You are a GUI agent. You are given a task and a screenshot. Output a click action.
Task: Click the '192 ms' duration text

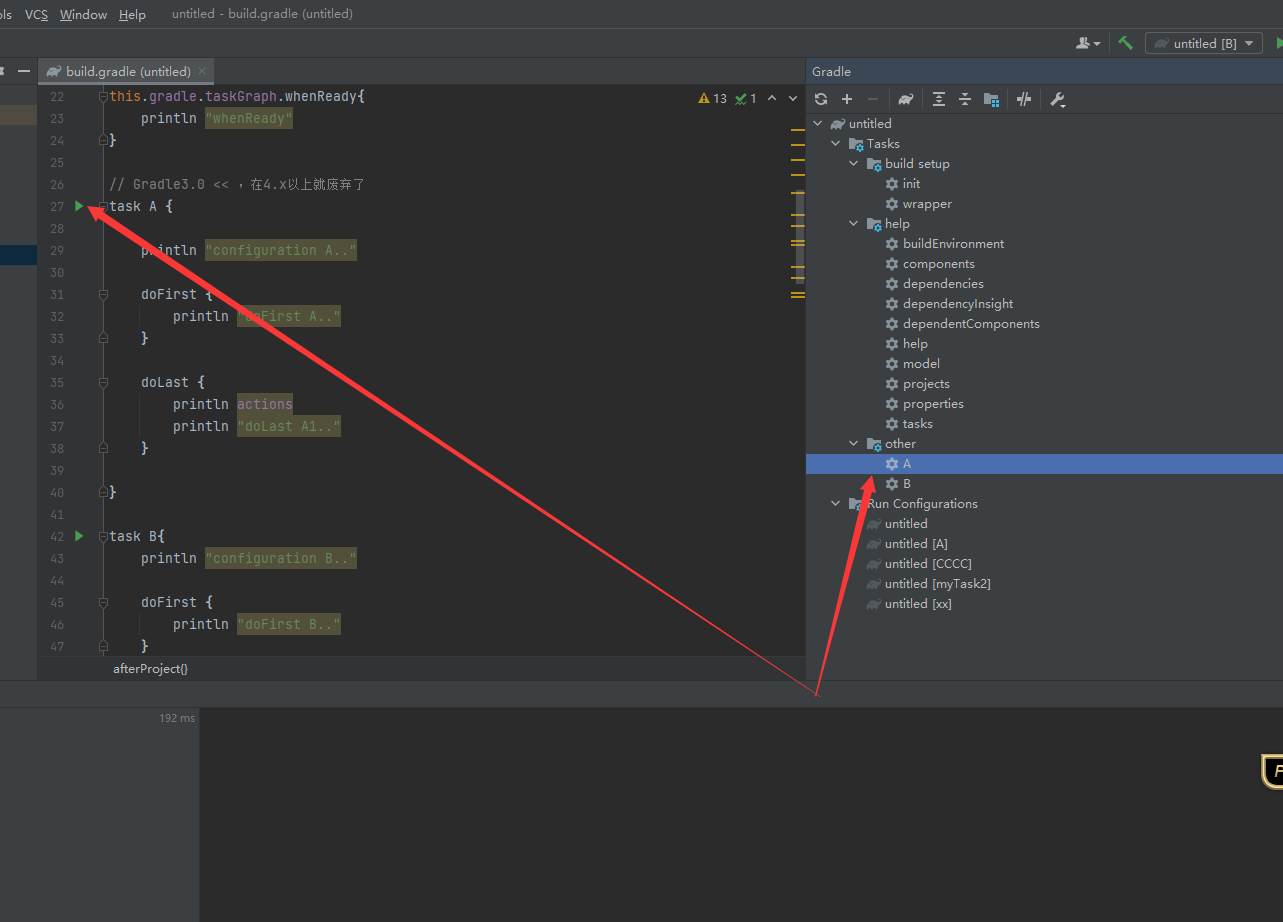(x=177, y=718)
